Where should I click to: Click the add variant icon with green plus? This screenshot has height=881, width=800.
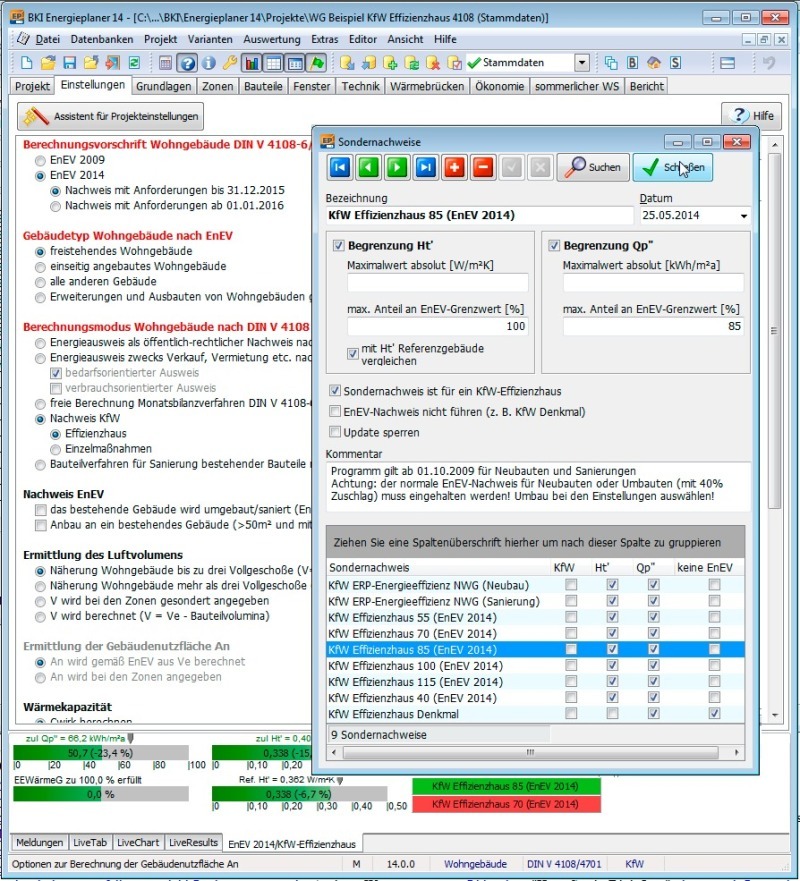[390, 63]
